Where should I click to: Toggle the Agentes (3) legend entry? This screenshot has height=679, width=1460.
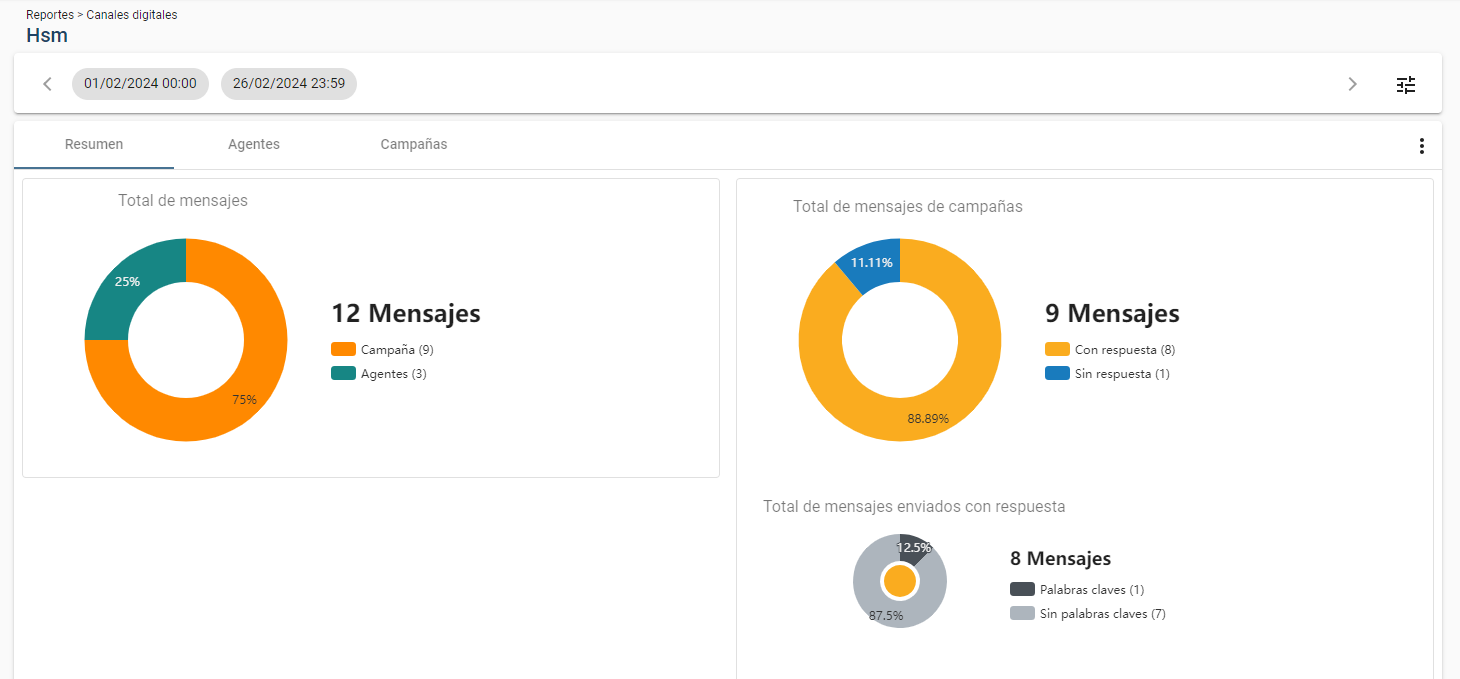point(379,374)
